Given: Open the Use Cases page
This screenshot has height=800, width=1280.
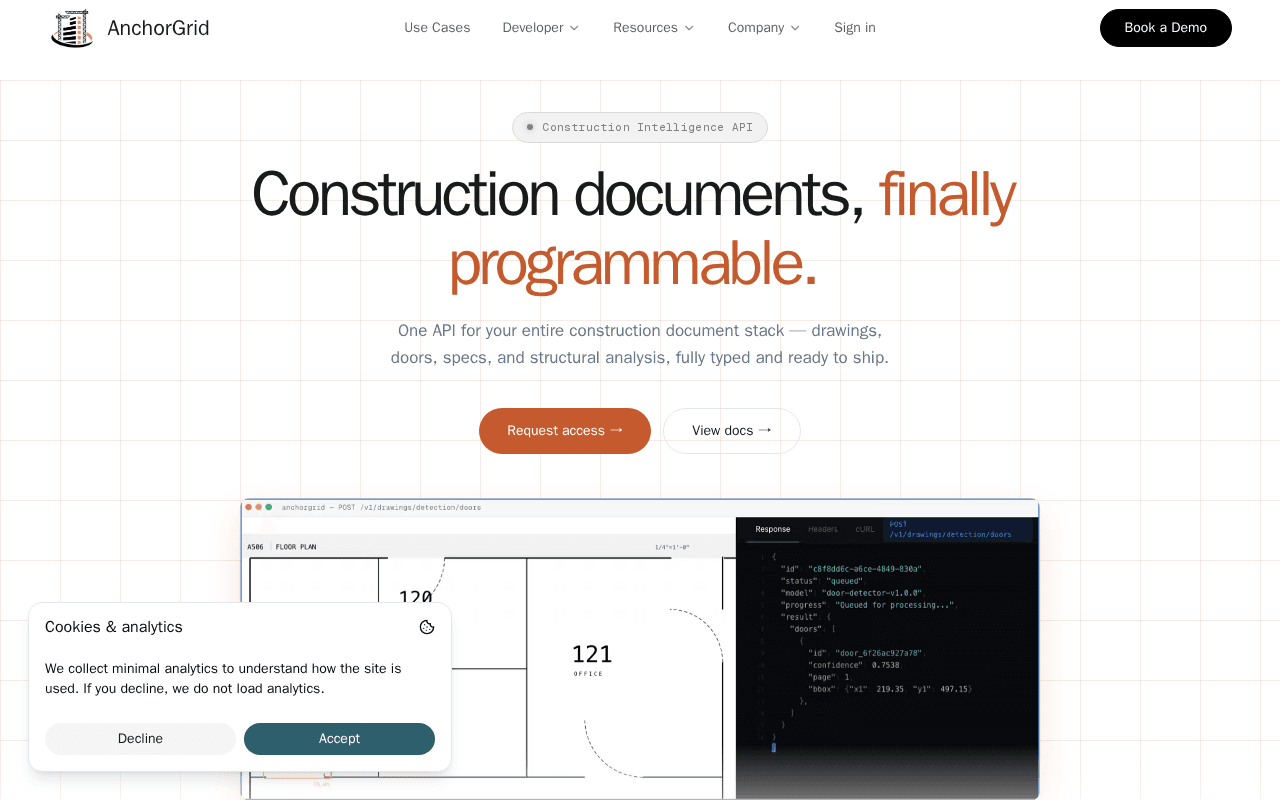Looking at the screenshot, I should [437, 28].
